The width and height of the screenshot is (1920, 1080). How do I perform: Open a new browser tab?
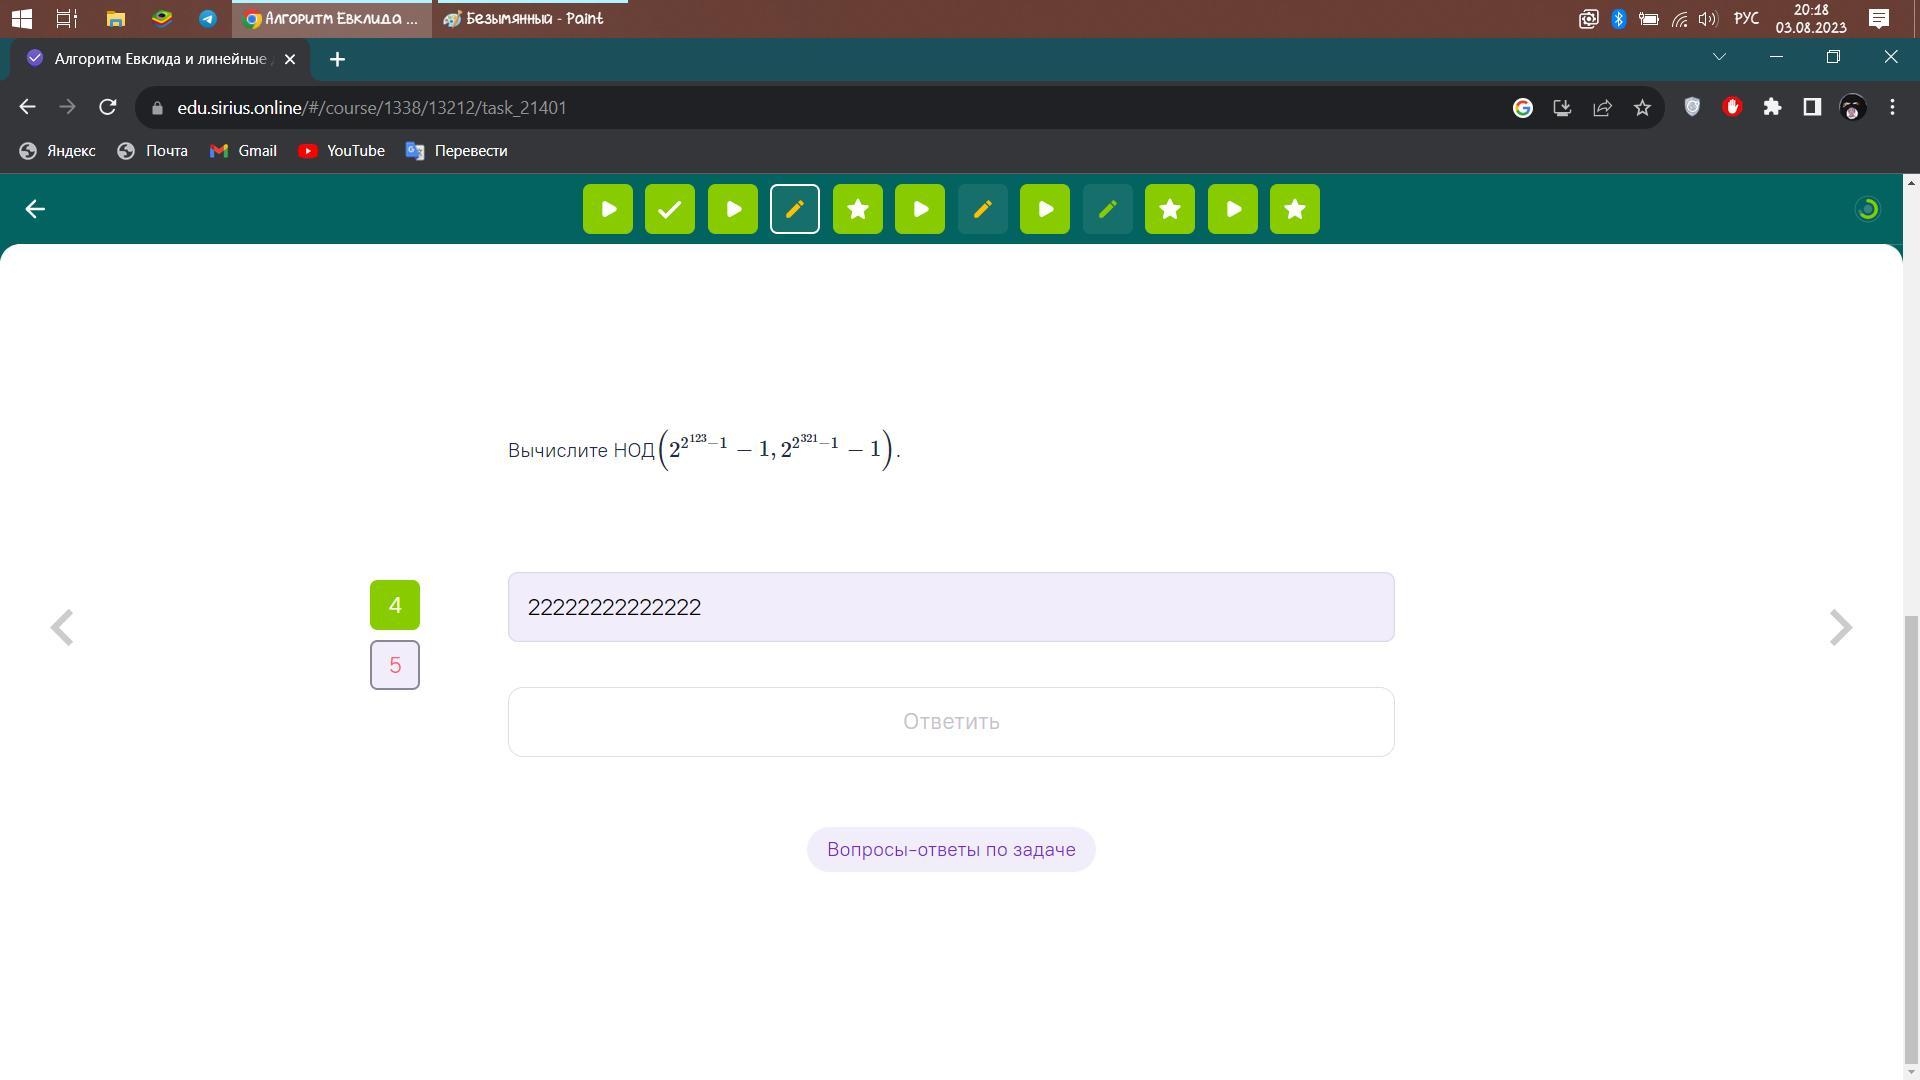(x=337, y=59)
